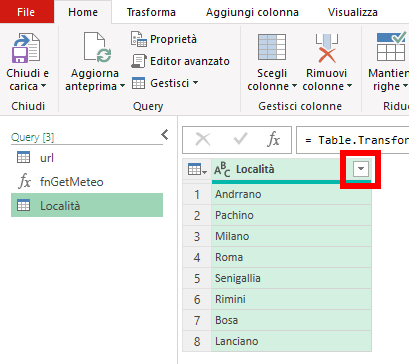Click the Query [3] pane heading

point(32,137)
